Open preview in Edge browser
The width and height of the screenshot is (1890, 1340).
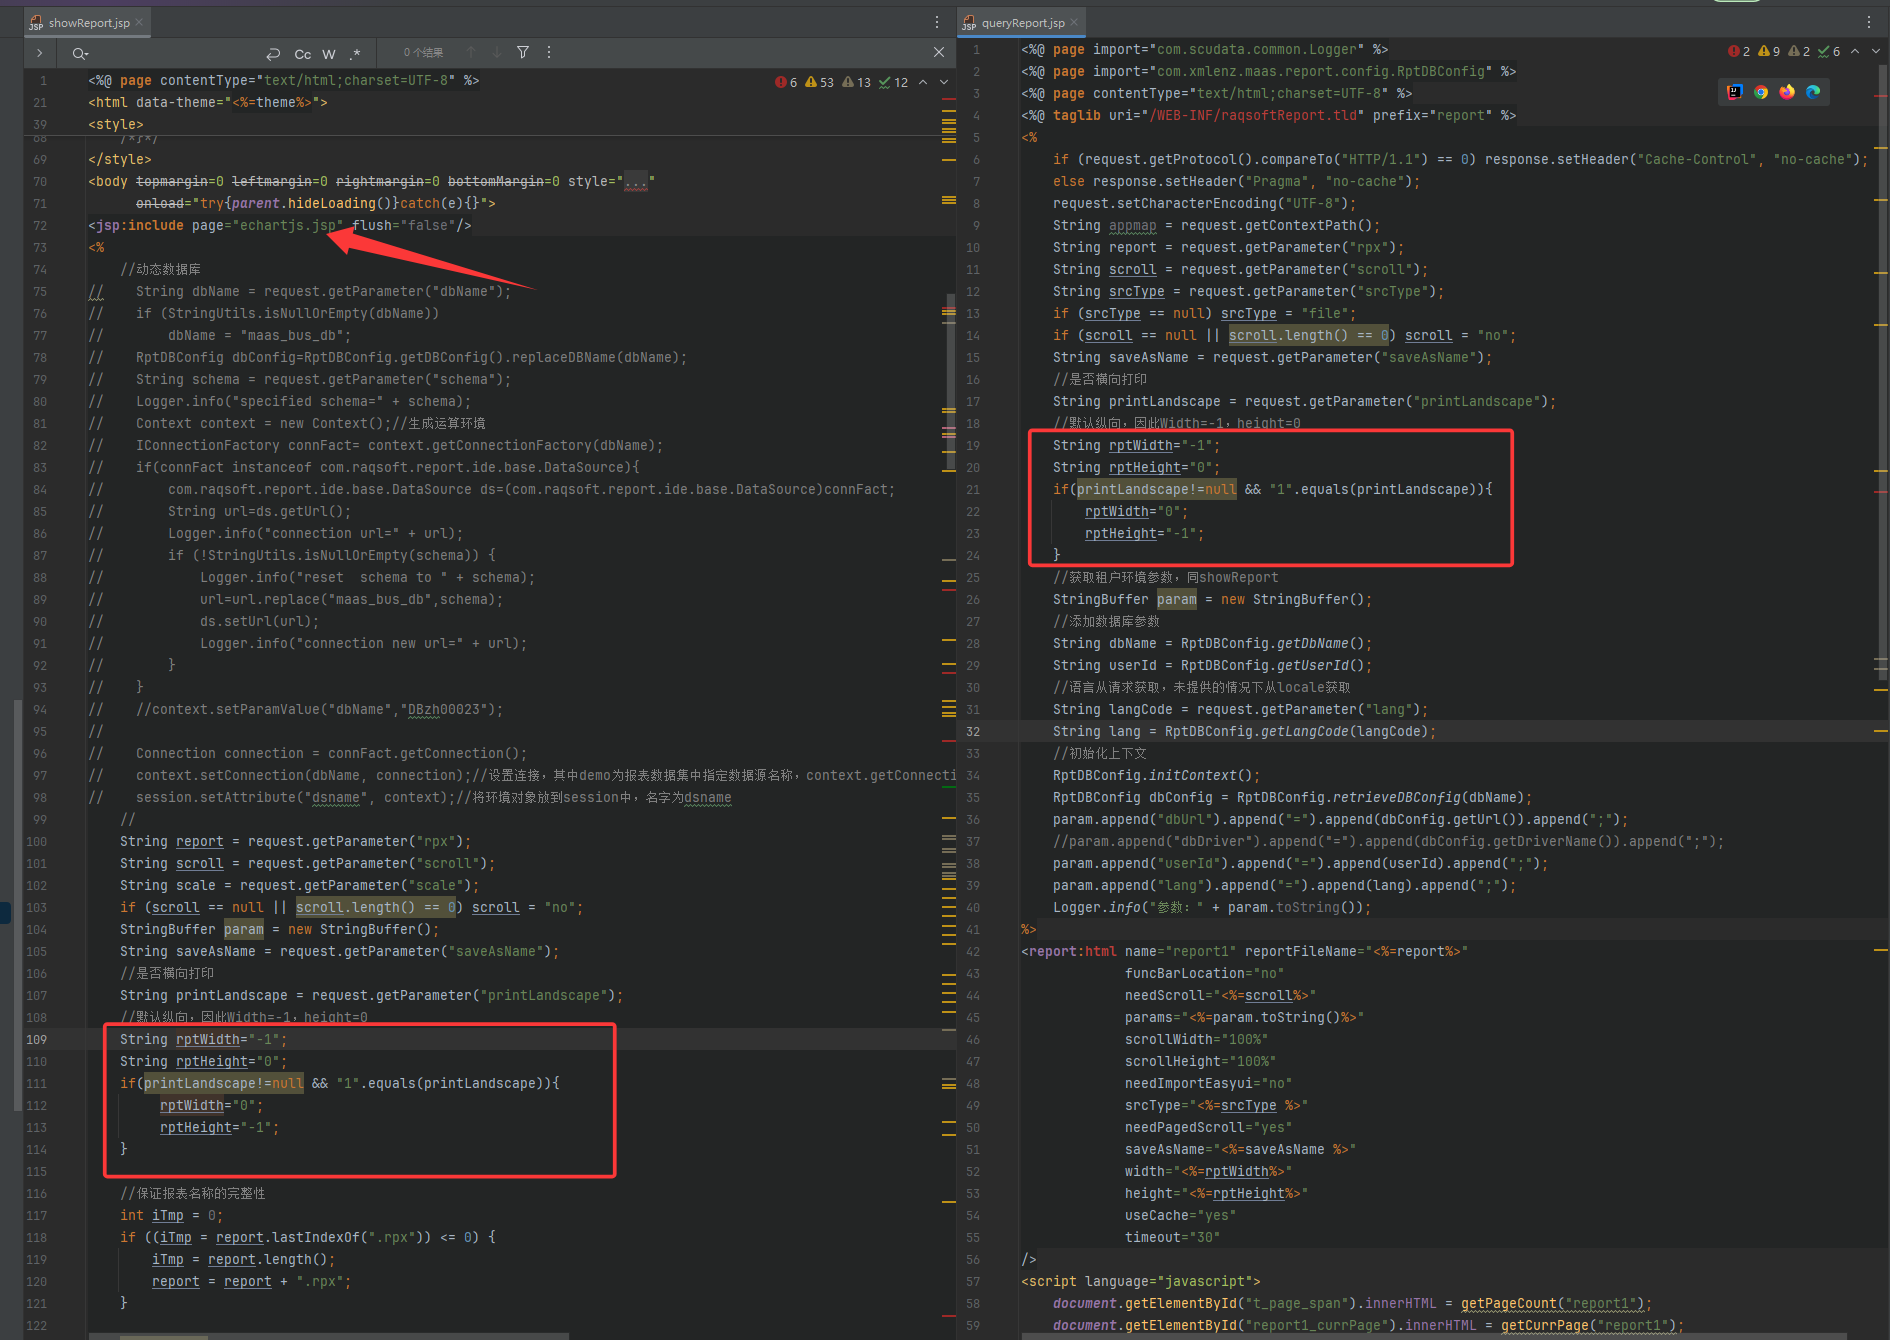click(1812, 92)
